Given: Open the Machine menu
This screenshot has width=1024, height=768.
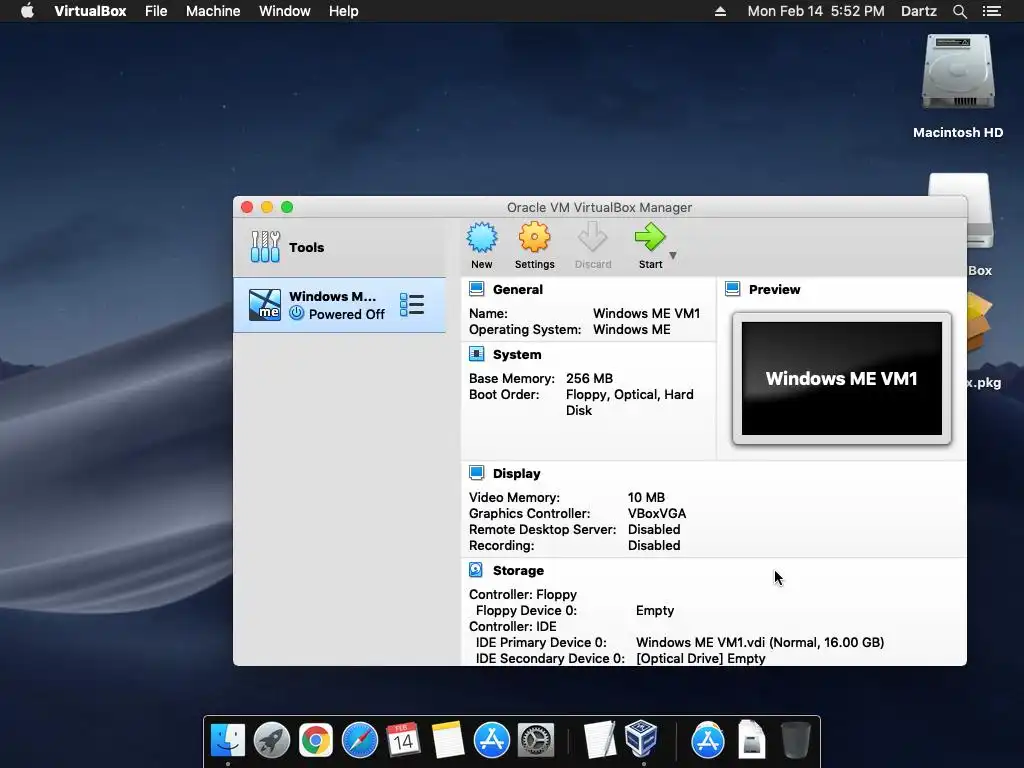Looking at the screenshot, I should tap(213, 11).
